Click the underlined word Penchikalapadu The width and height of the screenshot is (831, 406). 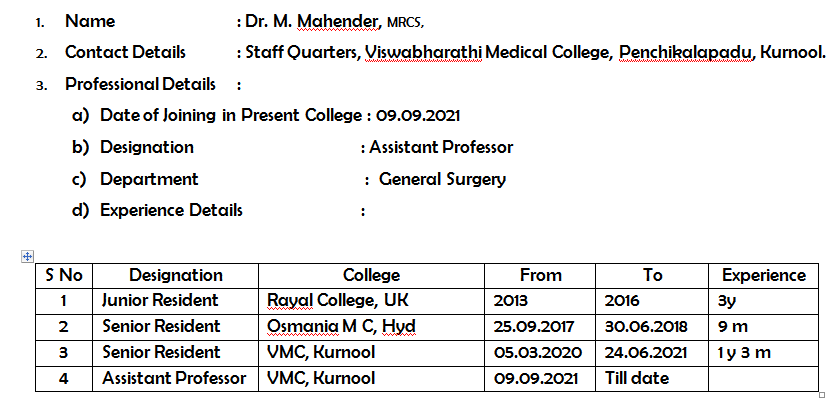(x=685, y=52)
